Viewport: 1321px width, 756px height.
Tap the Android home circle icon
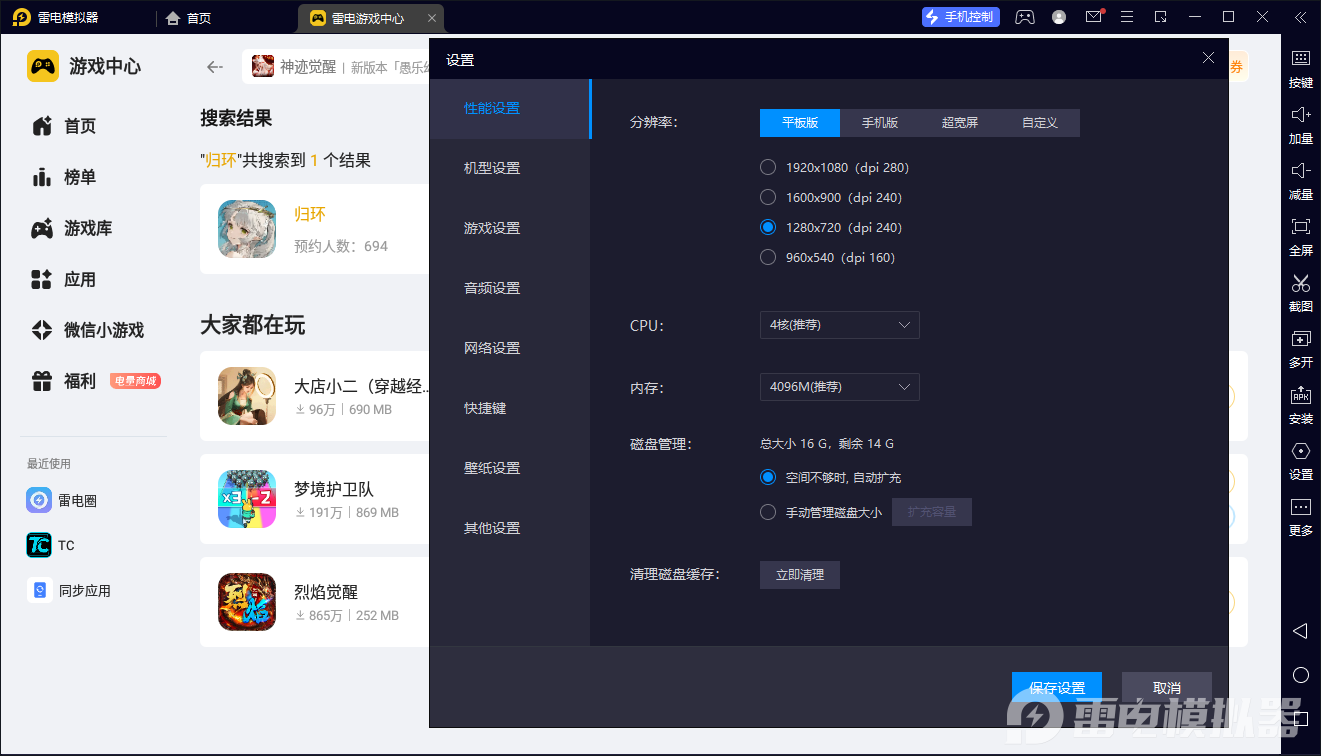pos(1300,675)
